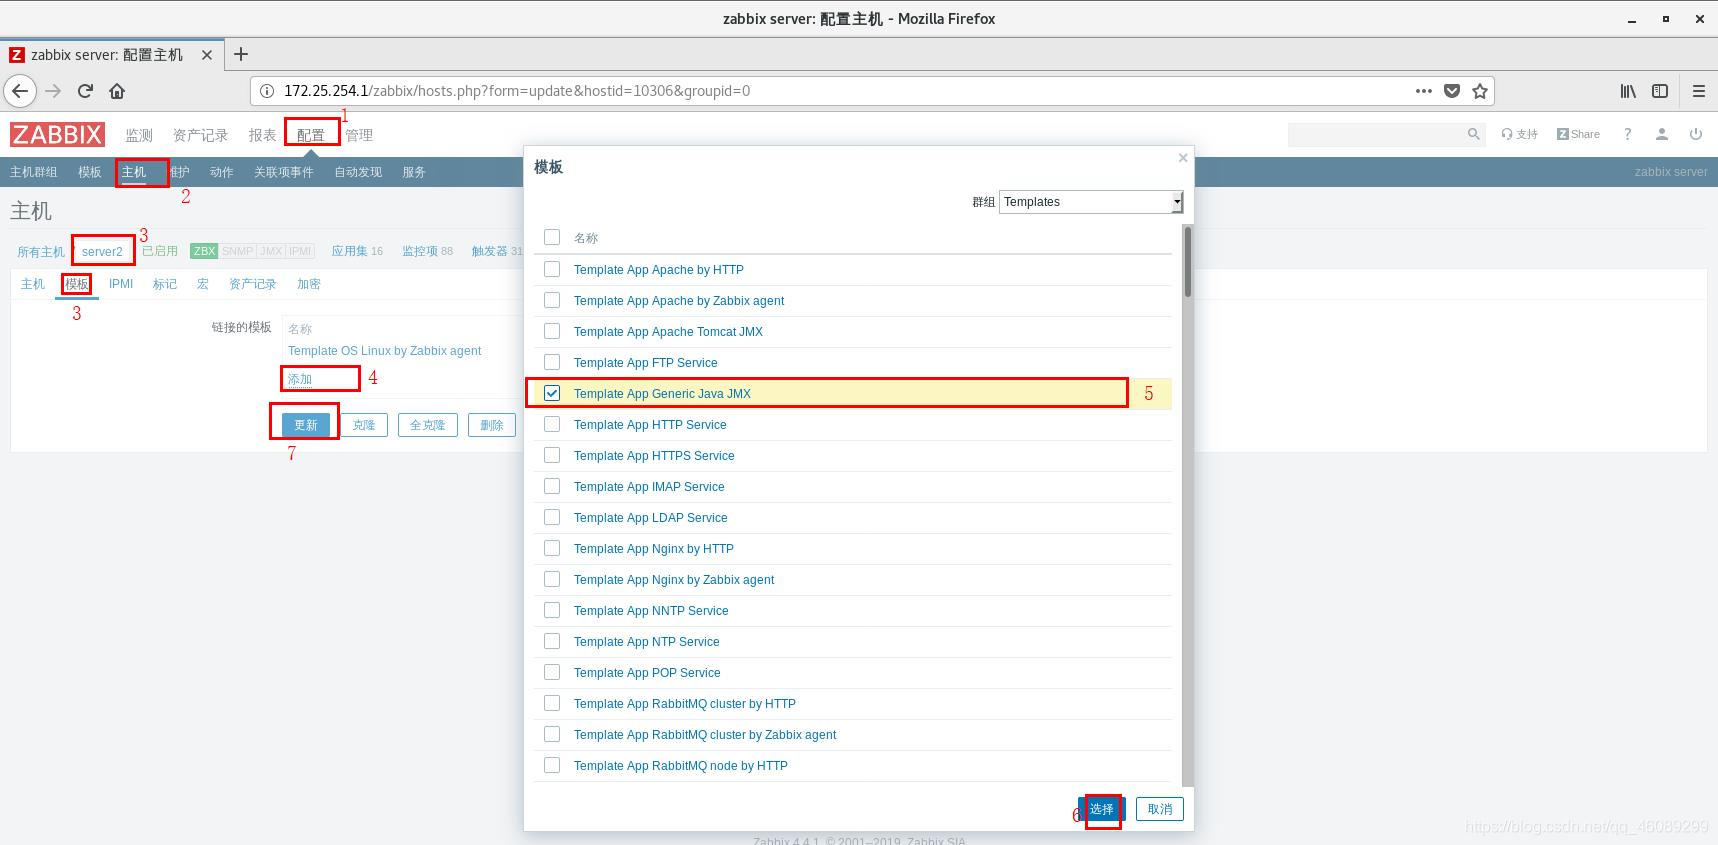Open Template OS Linux by Zabbix agent link

(x=384, y=351)
